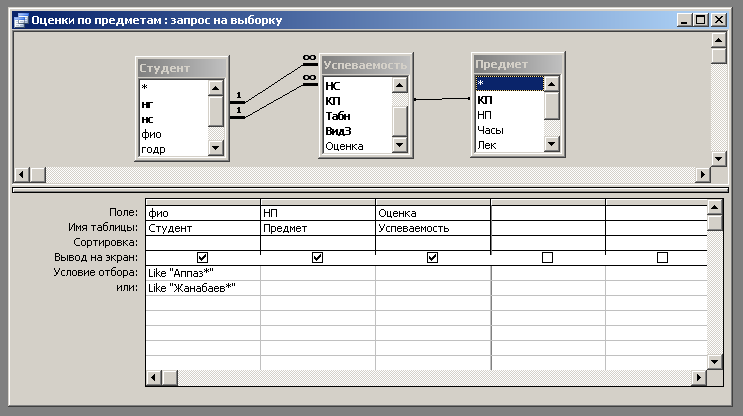Click the design grid scroll-left arrow
The width and height of the screenshot is (743, 416).
coord(154,378)
